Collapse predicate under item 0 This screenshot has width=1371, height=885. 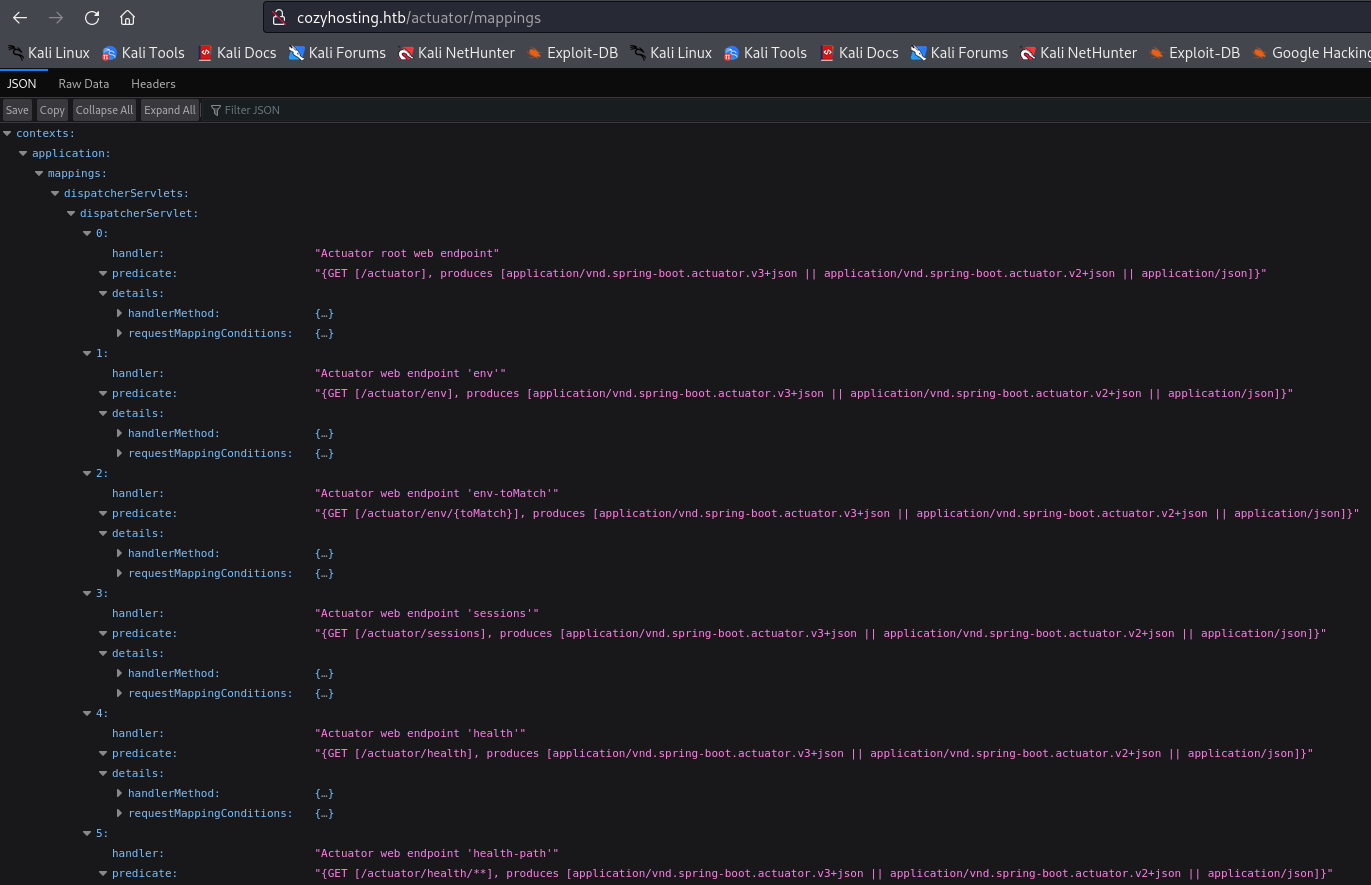tap(104, 273)
